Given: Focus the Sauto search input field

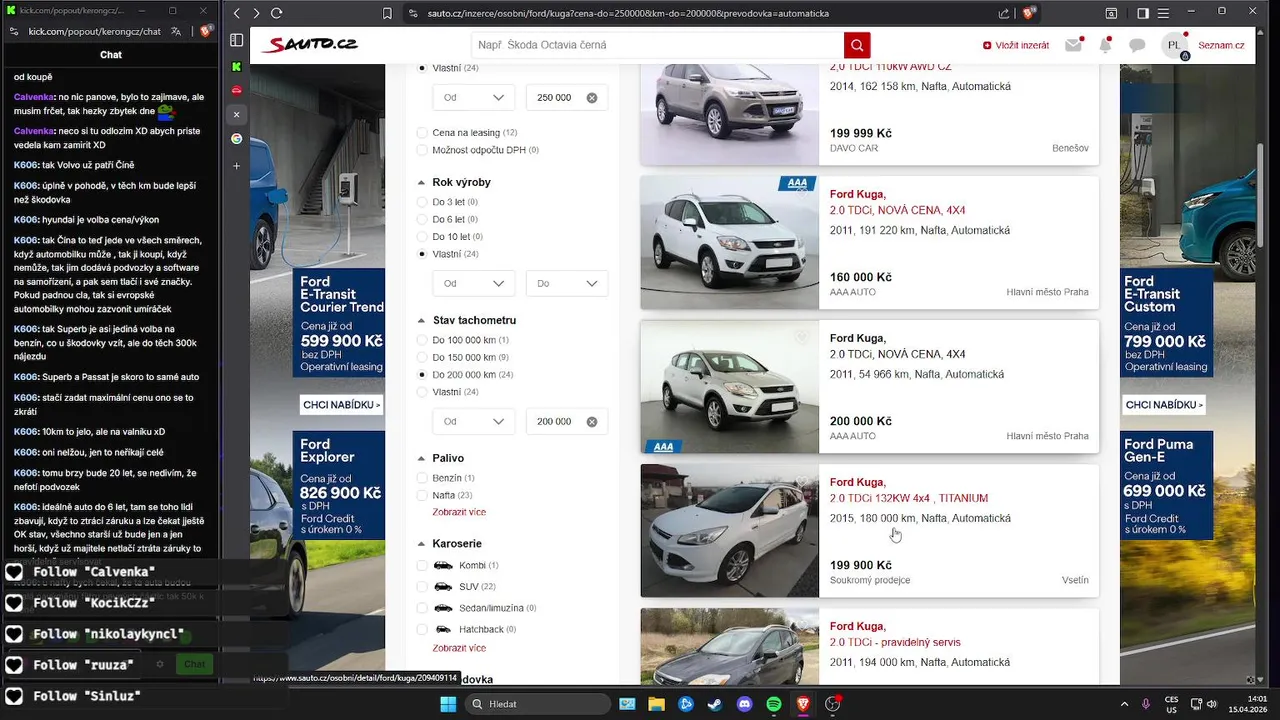Looking at the screenshot, I should 658,45.
